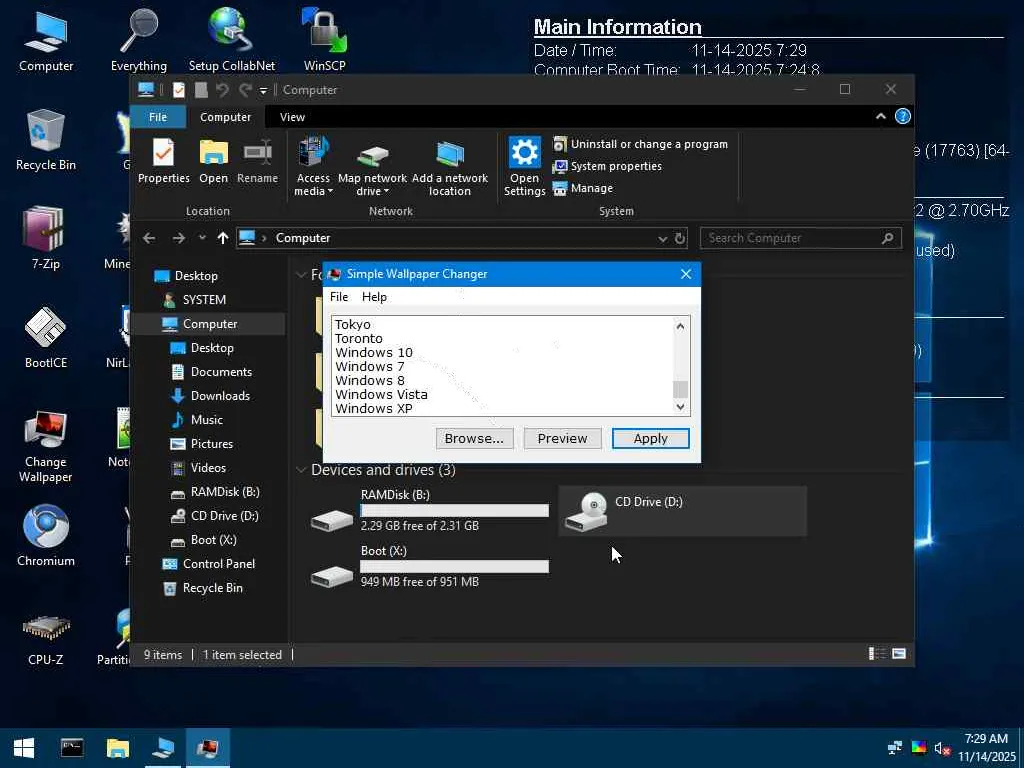Launch 7-Zip desktop icon

tap(46, 238)
